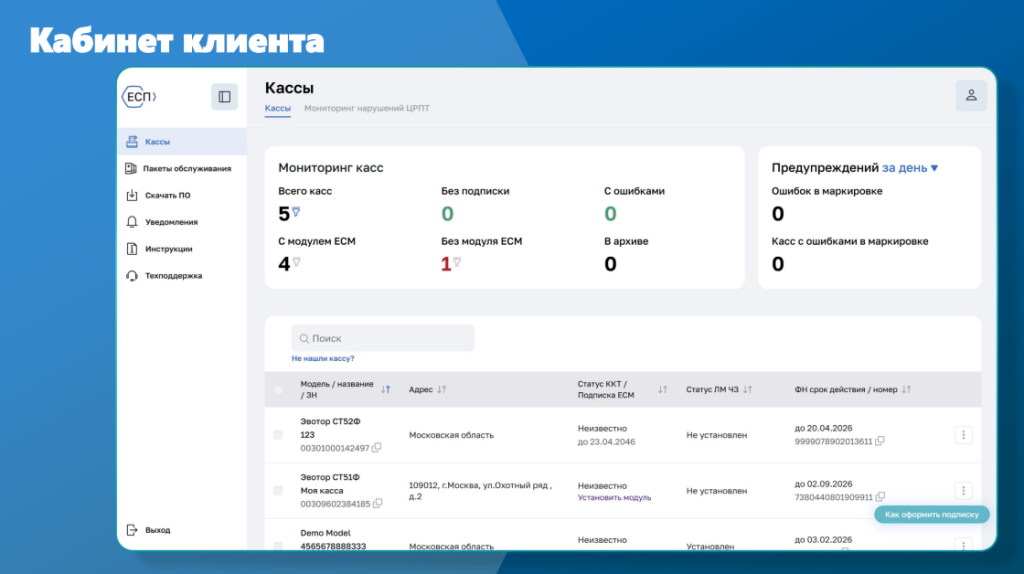Filter by Всего касс funnel icon
The height and width of the screenshot is (574, 1024).
pyautogui.click(x=296, y=212)
